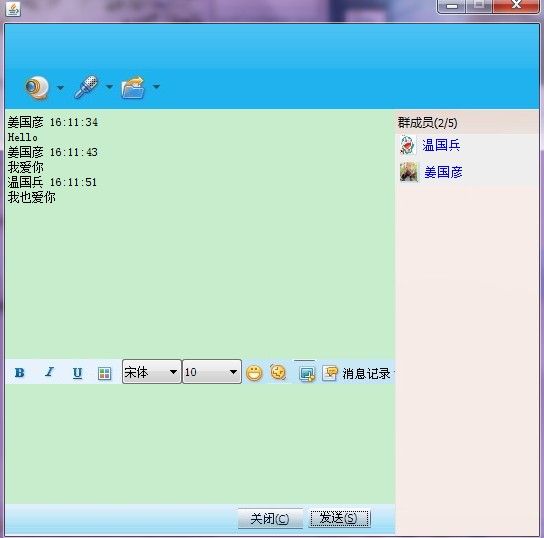Click 姜国彦's avatar picture
The image size is (544, 538).
coord(409,172)
